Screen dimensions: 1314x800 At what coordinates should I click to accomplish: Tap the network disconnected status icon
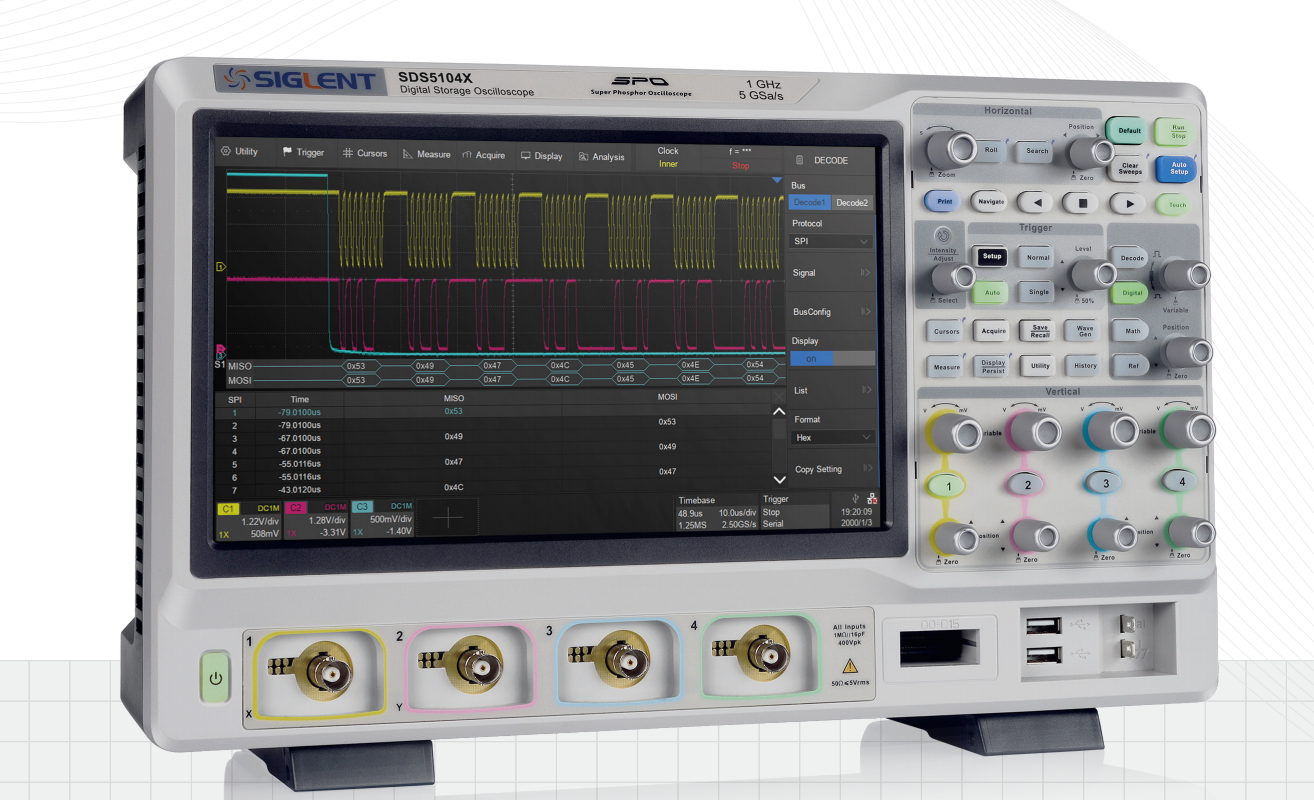click(872, 498)
